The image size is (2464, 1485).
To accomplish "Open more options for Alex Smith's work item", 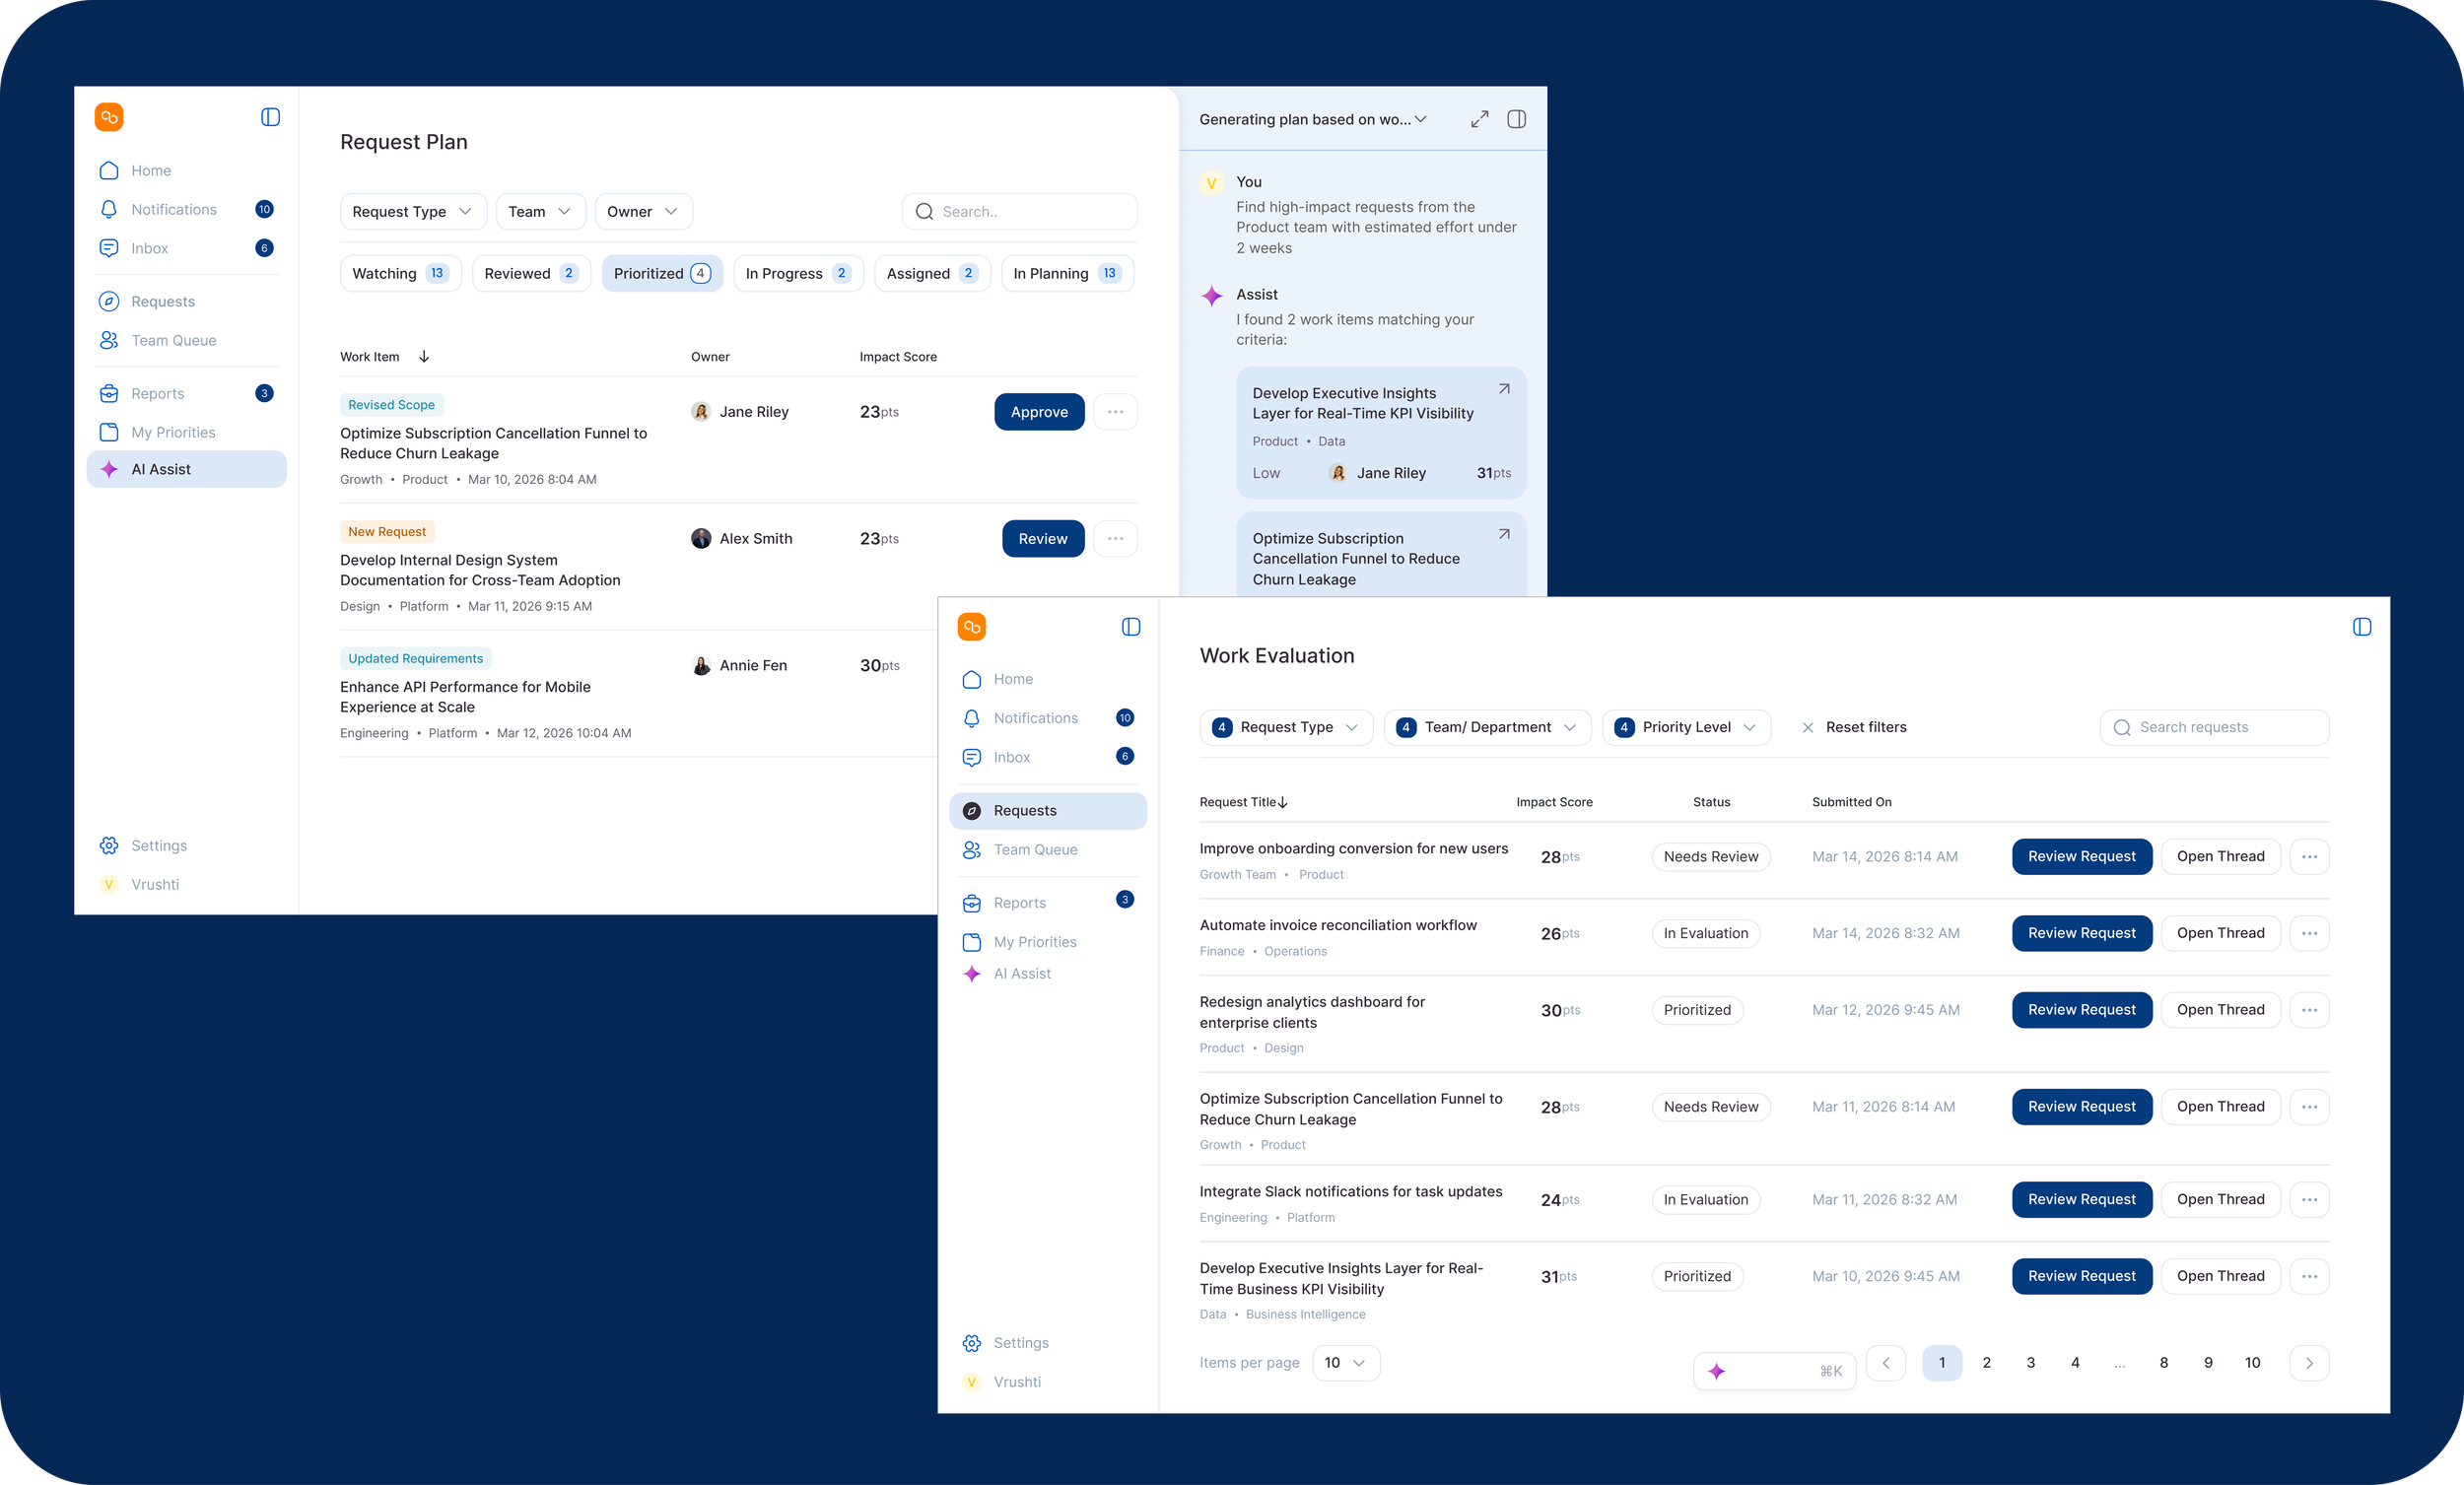I will [1116, 539].
